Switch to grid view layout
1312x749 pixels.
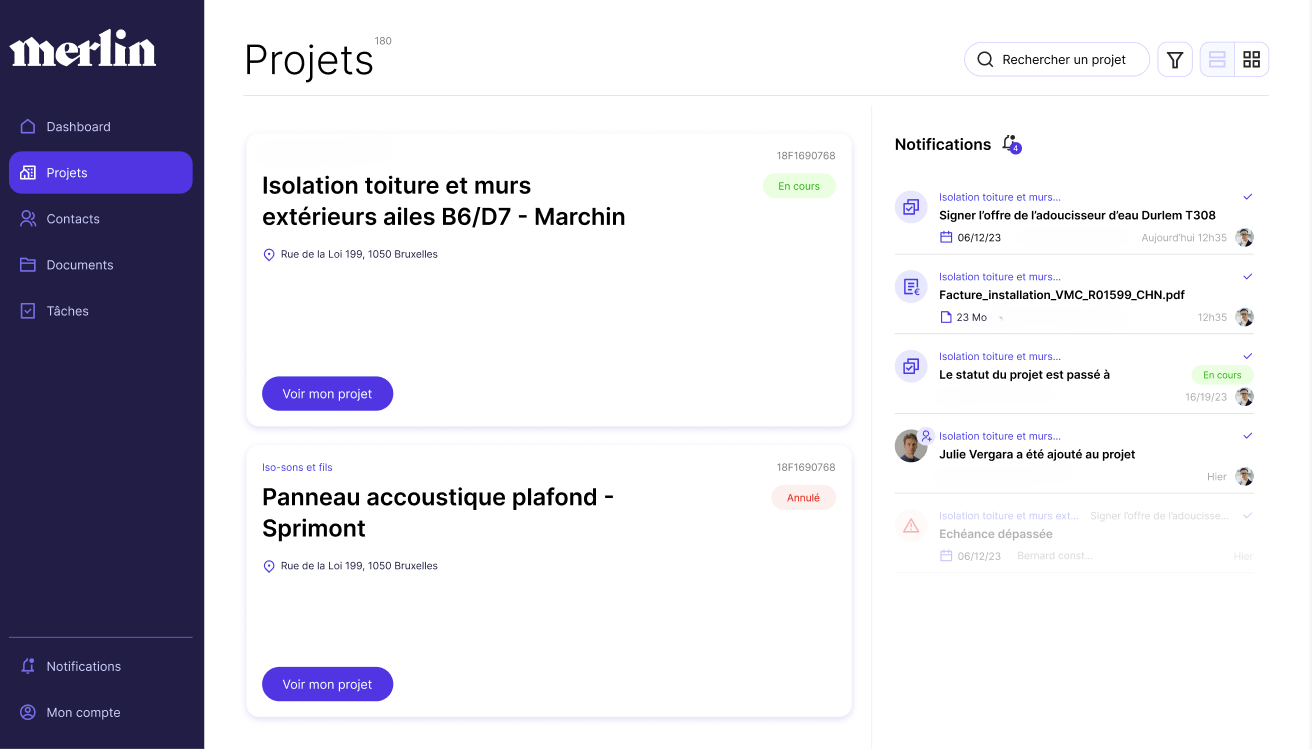coord(1251,60)
